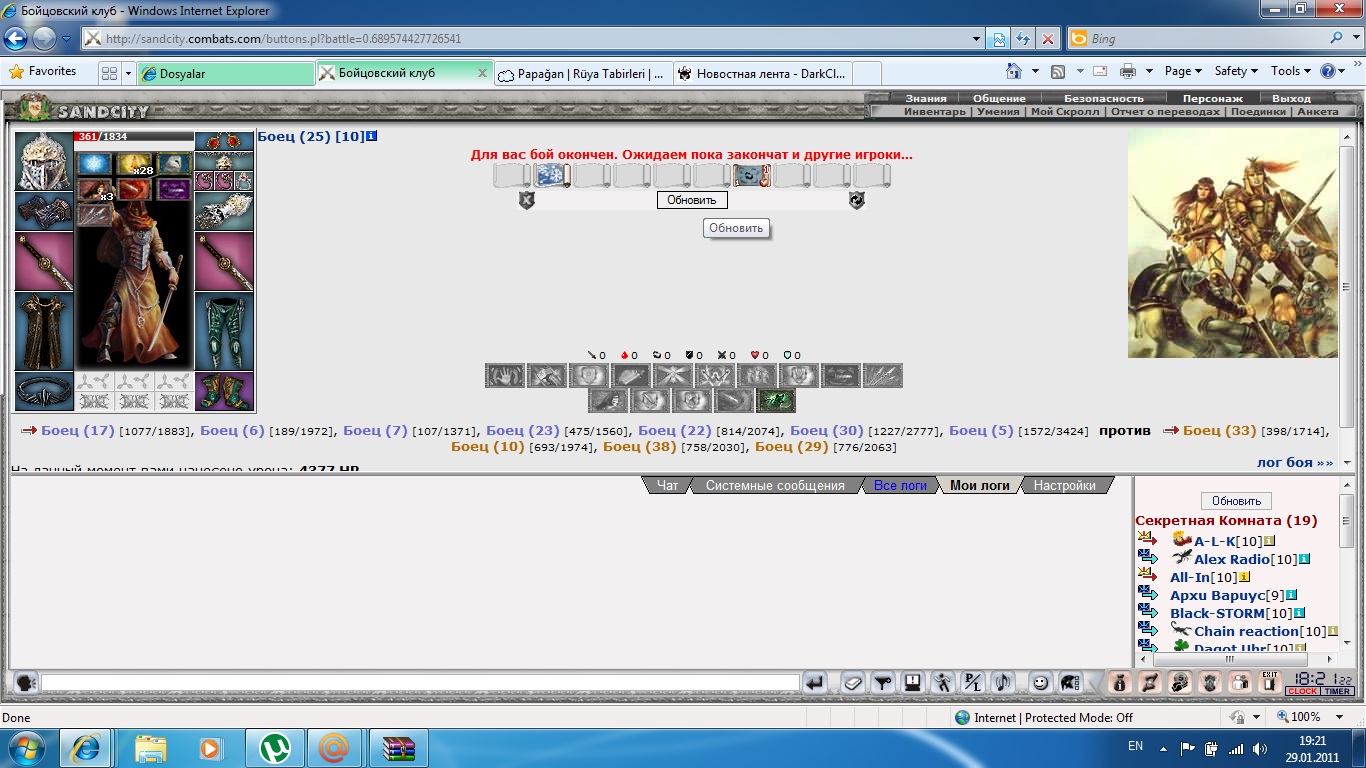This screenshot has height=768, width=1366.
Task: Click private message arrows icon for Black-STORM
Action: pos(1148,612)
